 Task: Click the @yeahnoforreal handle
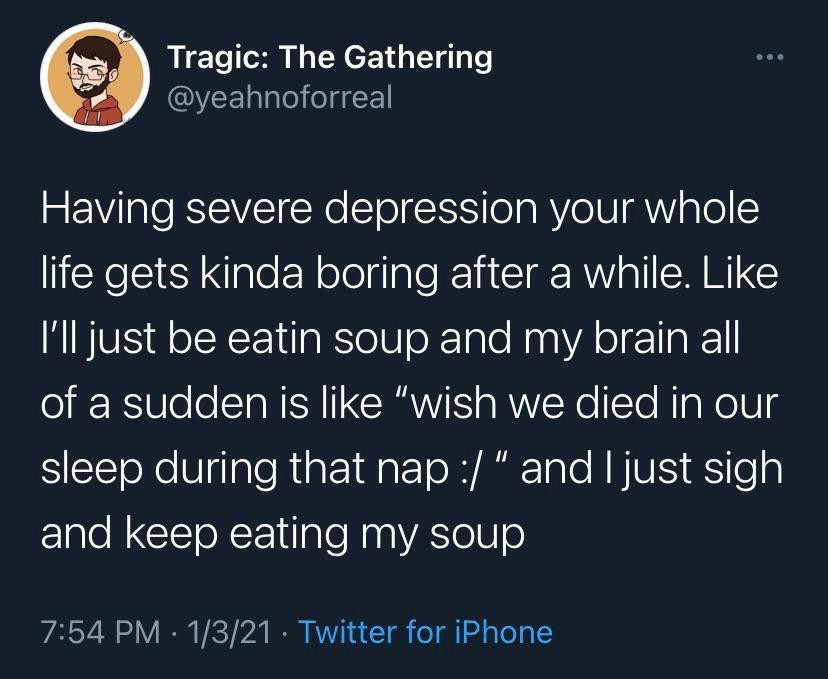point(281,97)
